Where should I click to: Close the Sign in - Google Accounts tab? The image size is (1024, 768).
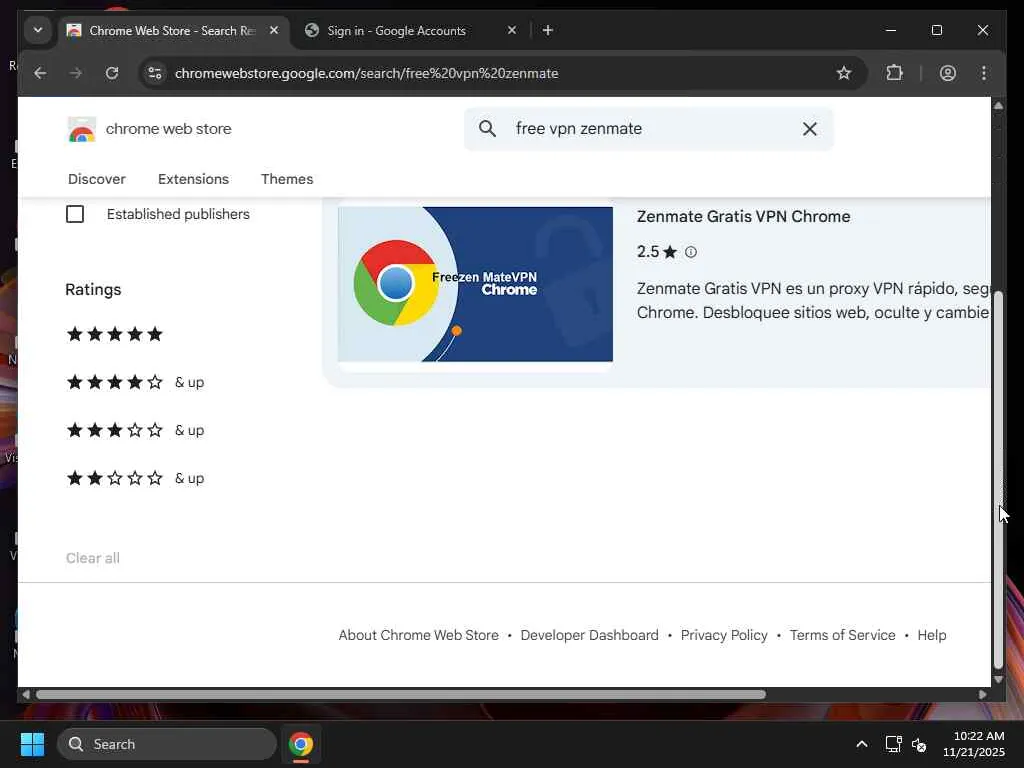pyautogui.click(x=512, y=30)
